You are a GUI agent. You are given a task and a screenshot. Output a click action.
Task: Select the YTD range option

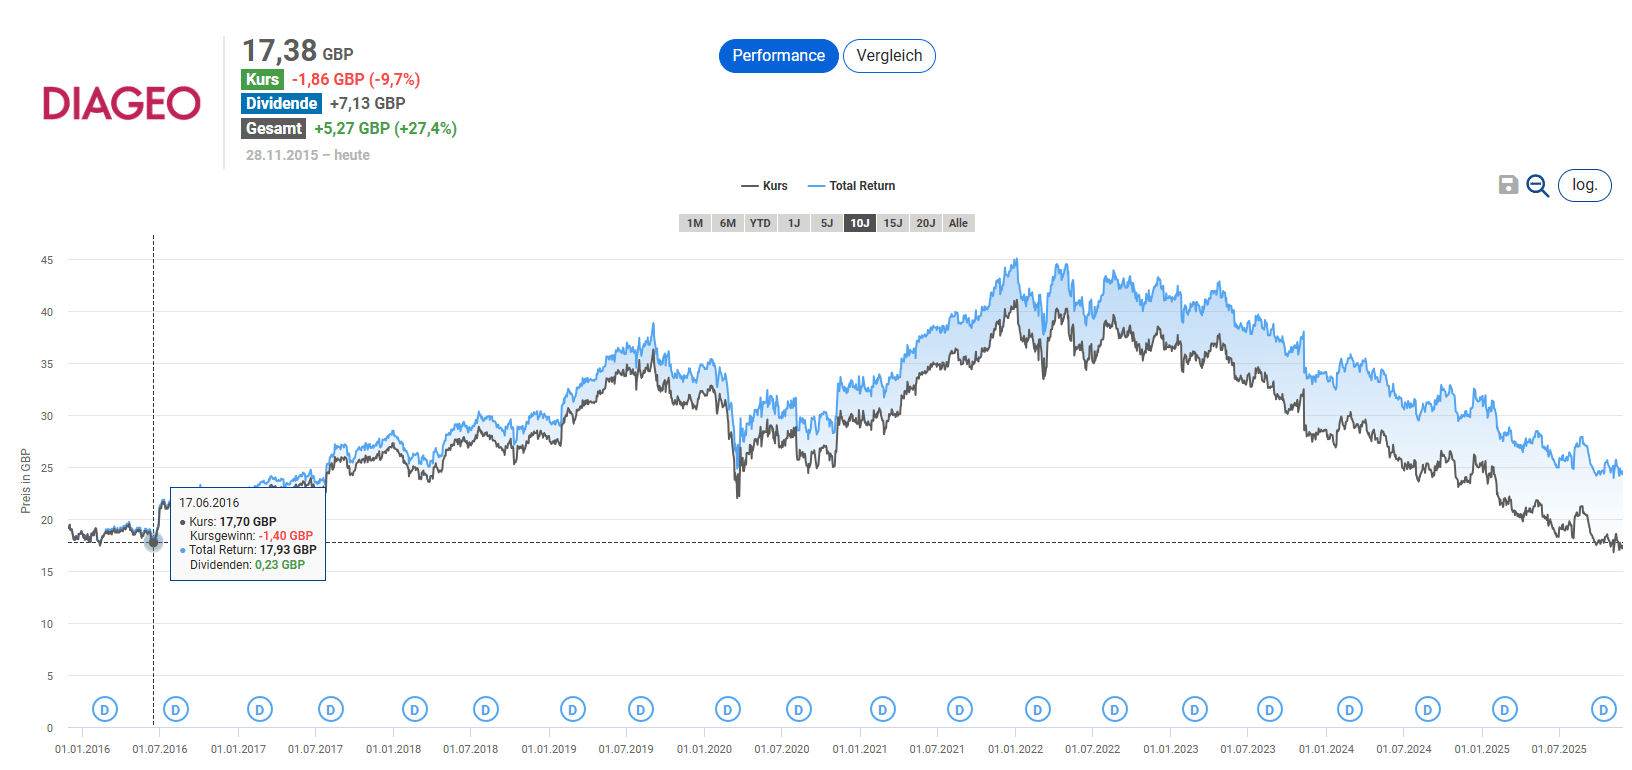[x=760, y=223]
